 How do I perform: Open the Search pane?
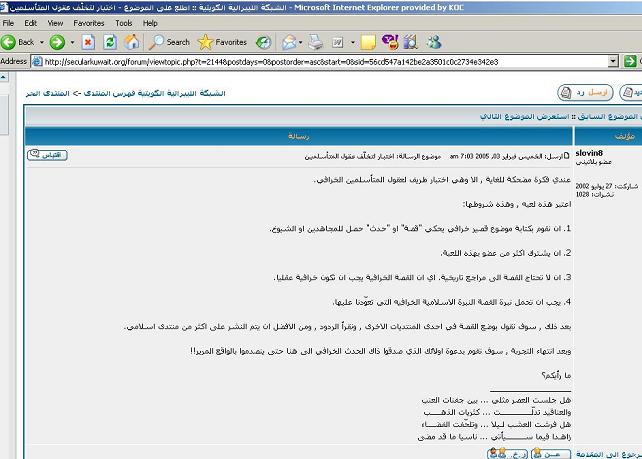169,42
